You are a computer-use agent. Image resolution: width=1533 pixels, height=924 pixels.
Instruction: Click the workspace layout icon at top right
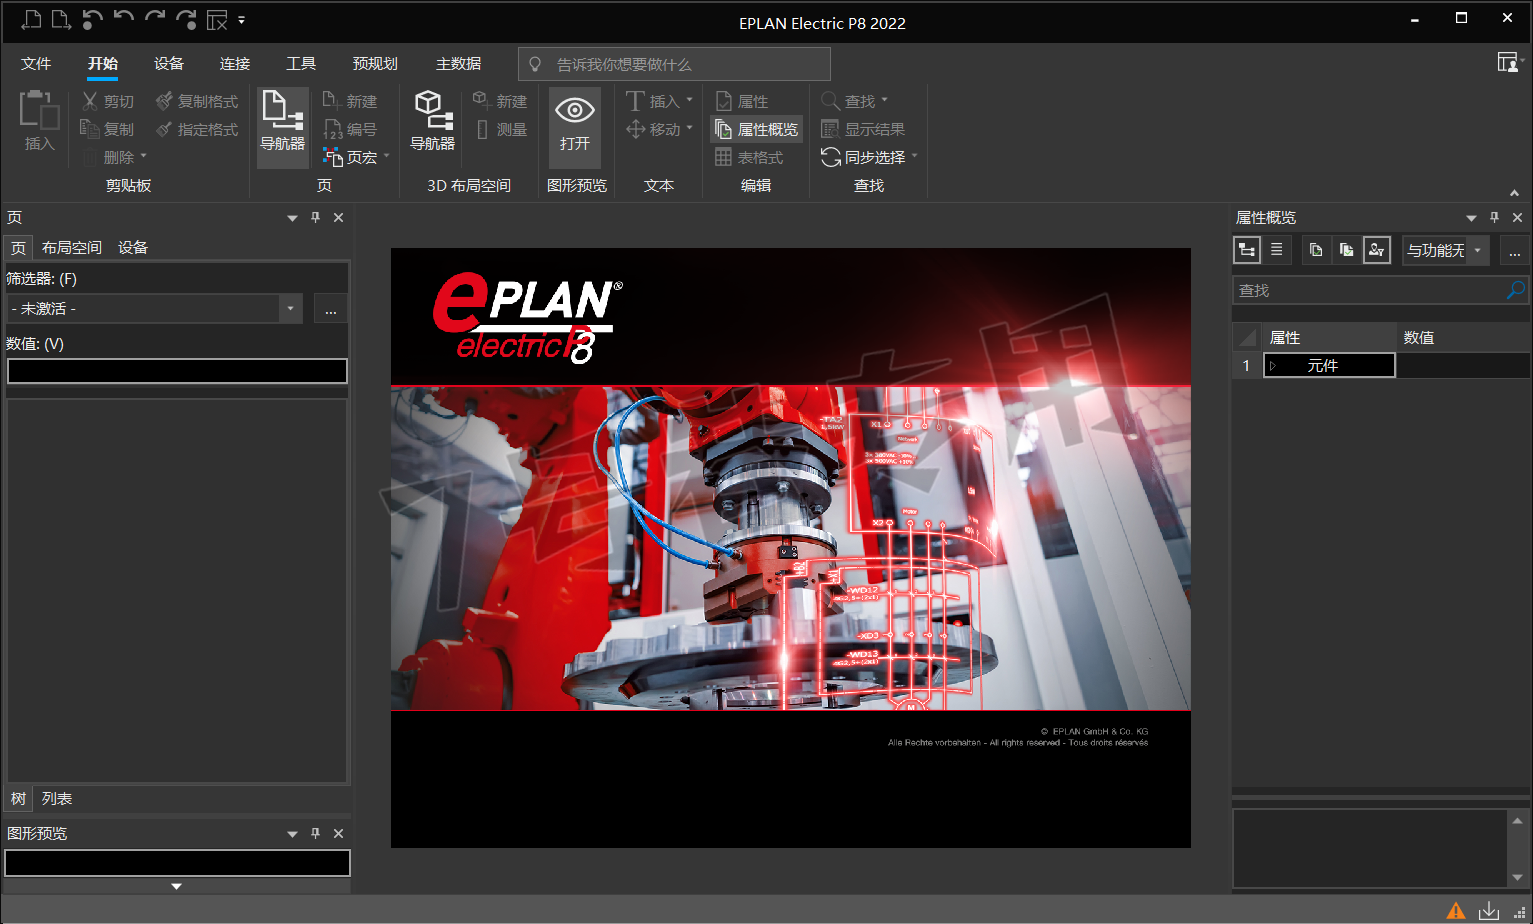[1507, 62]
